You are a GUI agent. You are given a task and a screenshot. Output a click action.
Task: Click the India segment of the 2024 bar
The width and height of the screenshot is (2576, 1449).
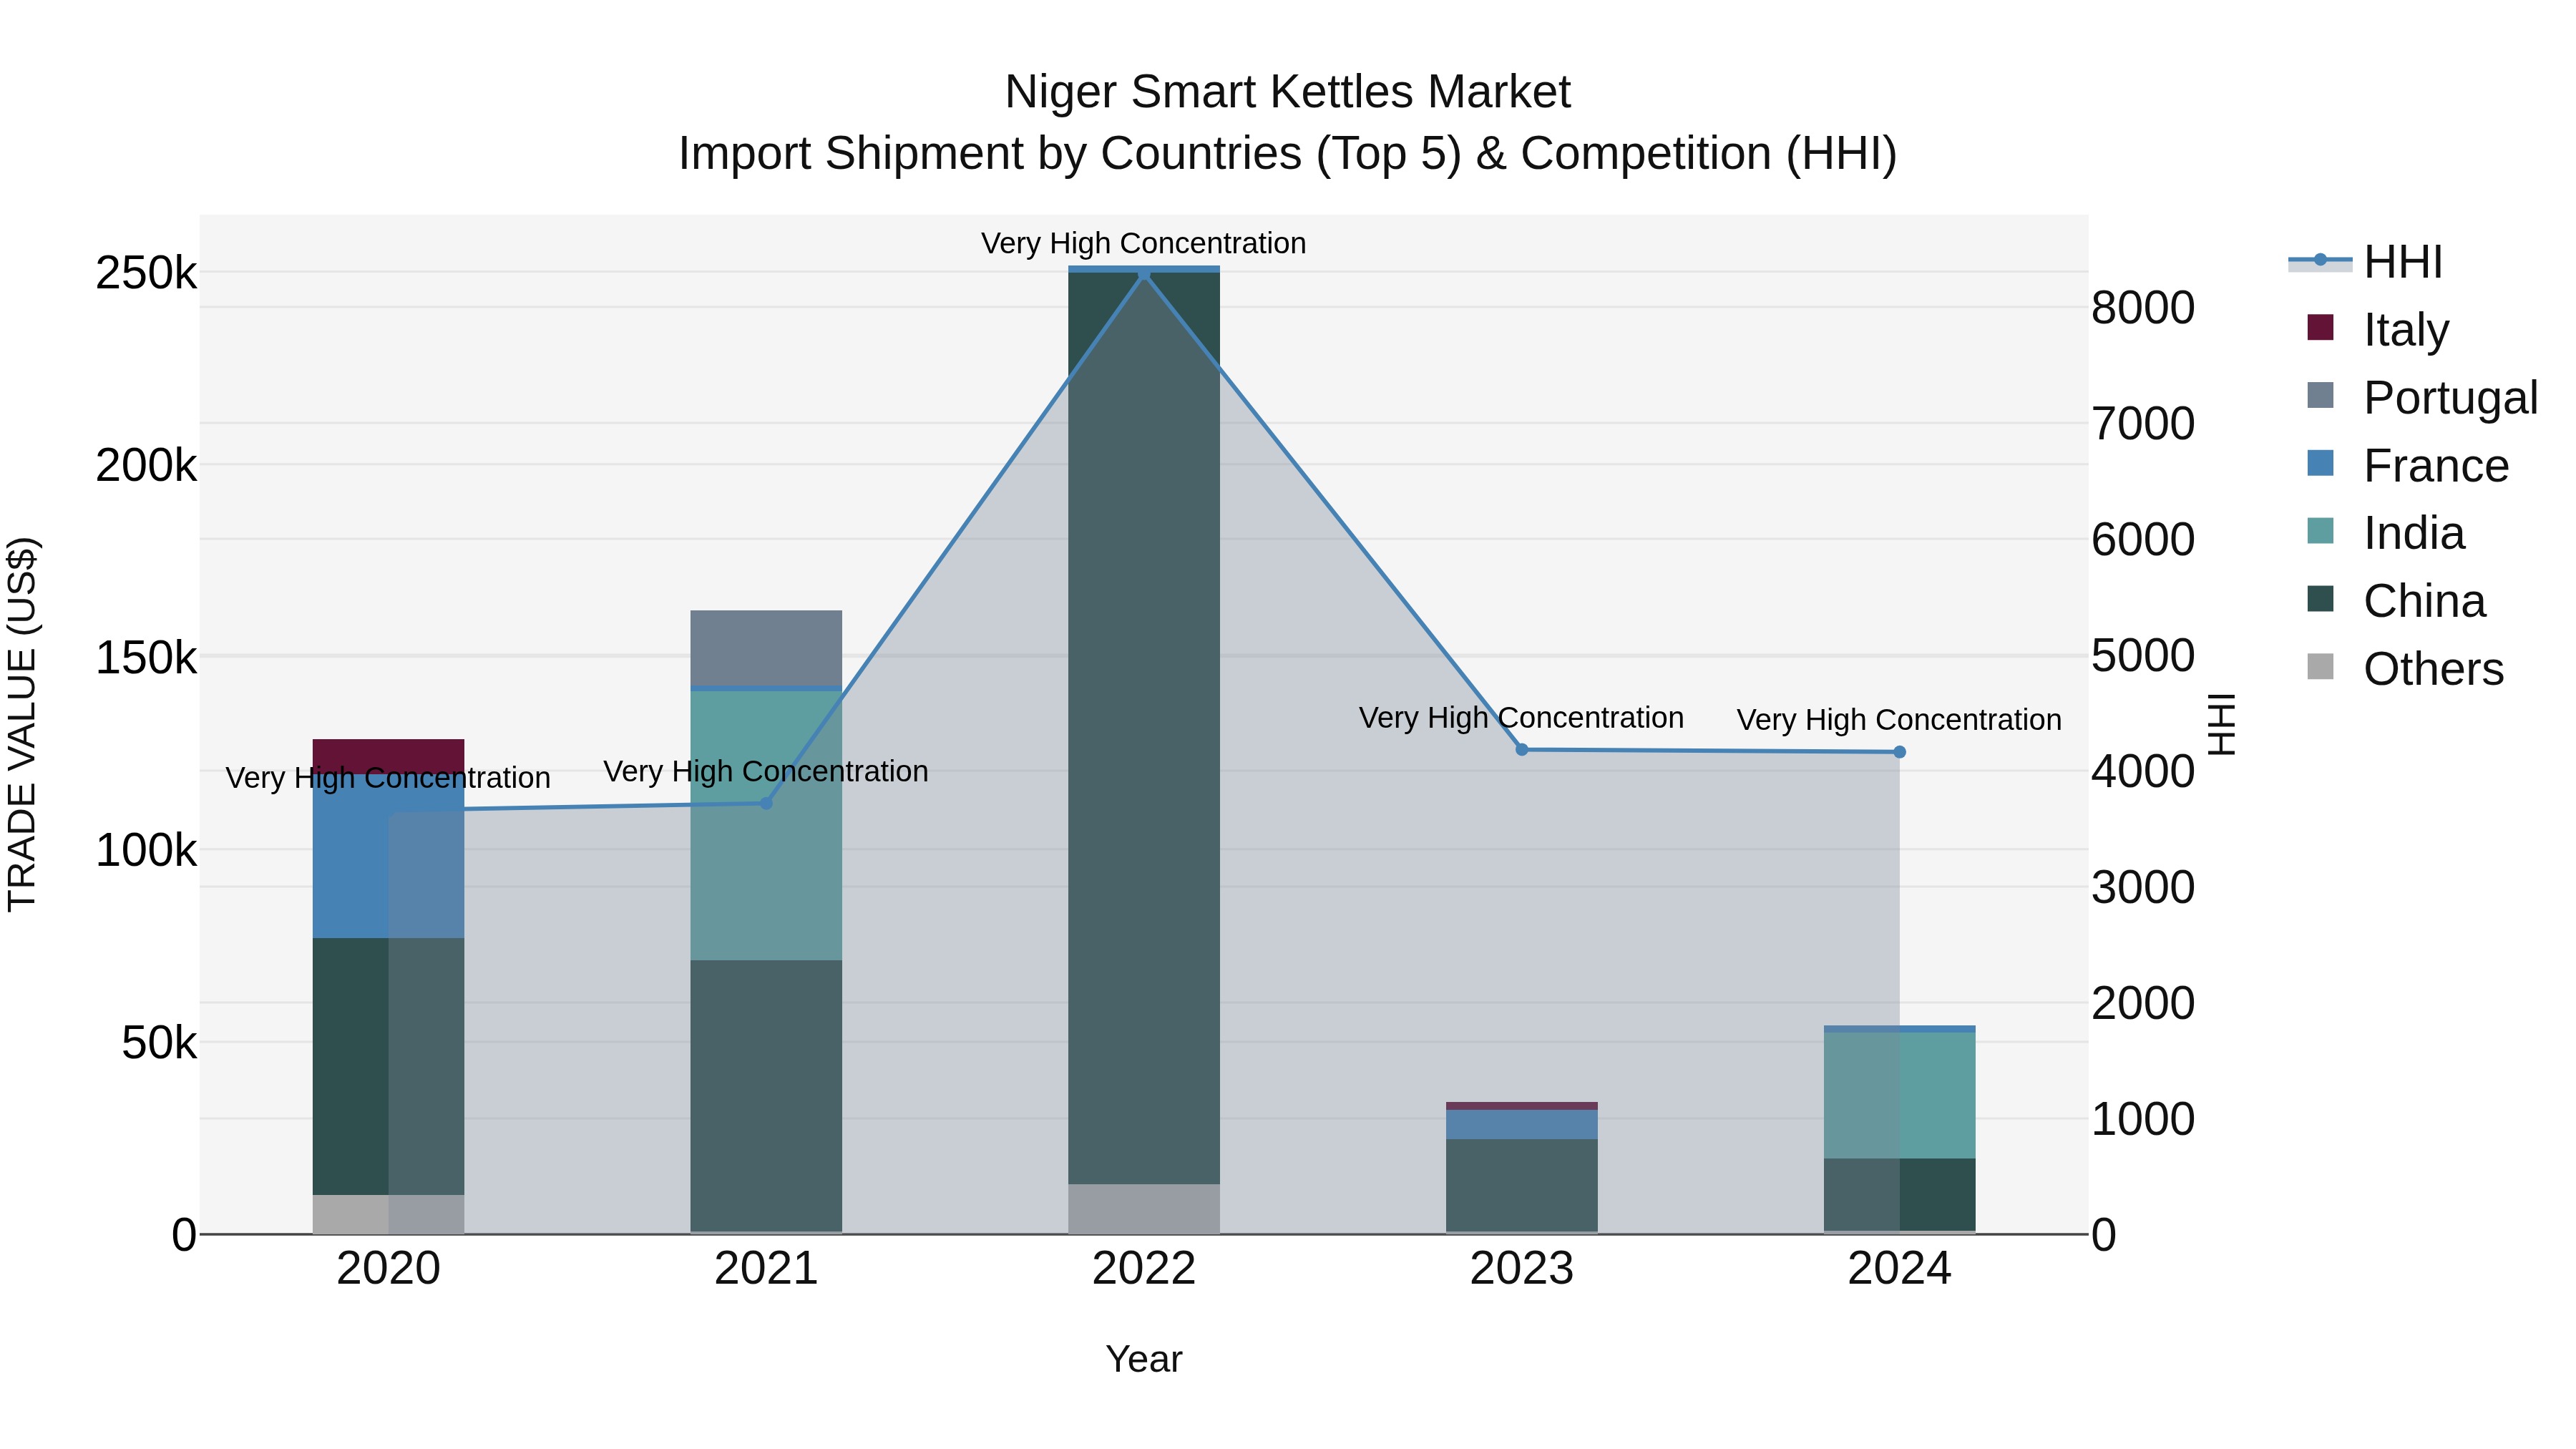click(x=1899, y=1095)
